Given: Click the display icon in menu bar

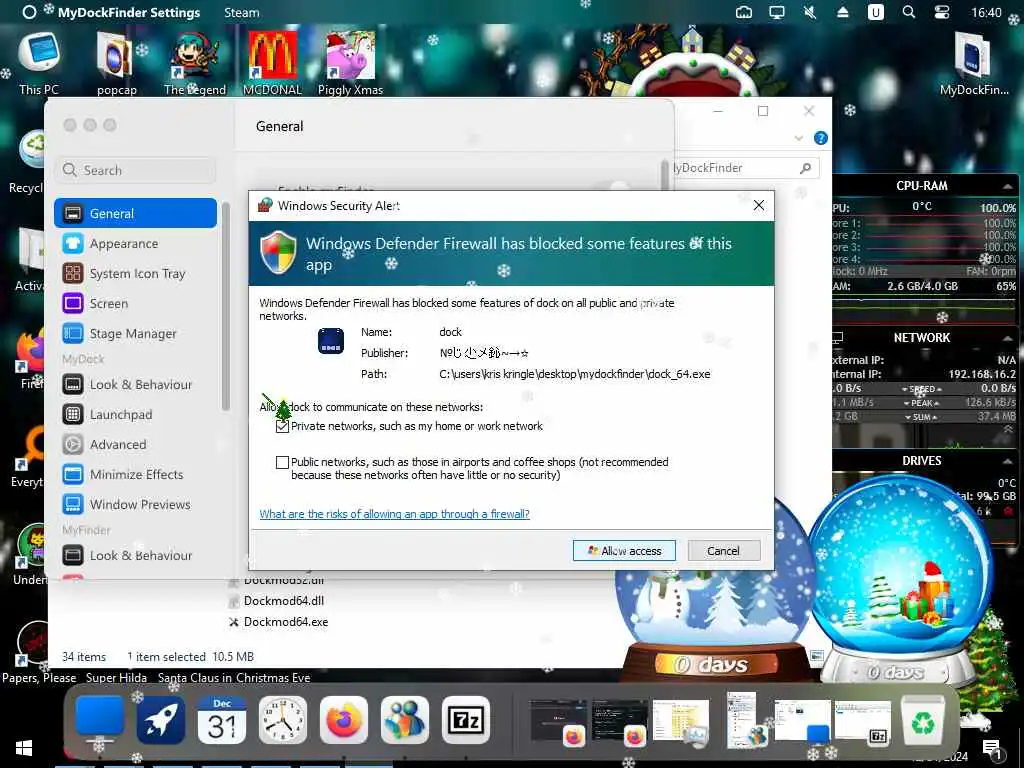Looking at the screenshot, I should click(x=776, y=12).
